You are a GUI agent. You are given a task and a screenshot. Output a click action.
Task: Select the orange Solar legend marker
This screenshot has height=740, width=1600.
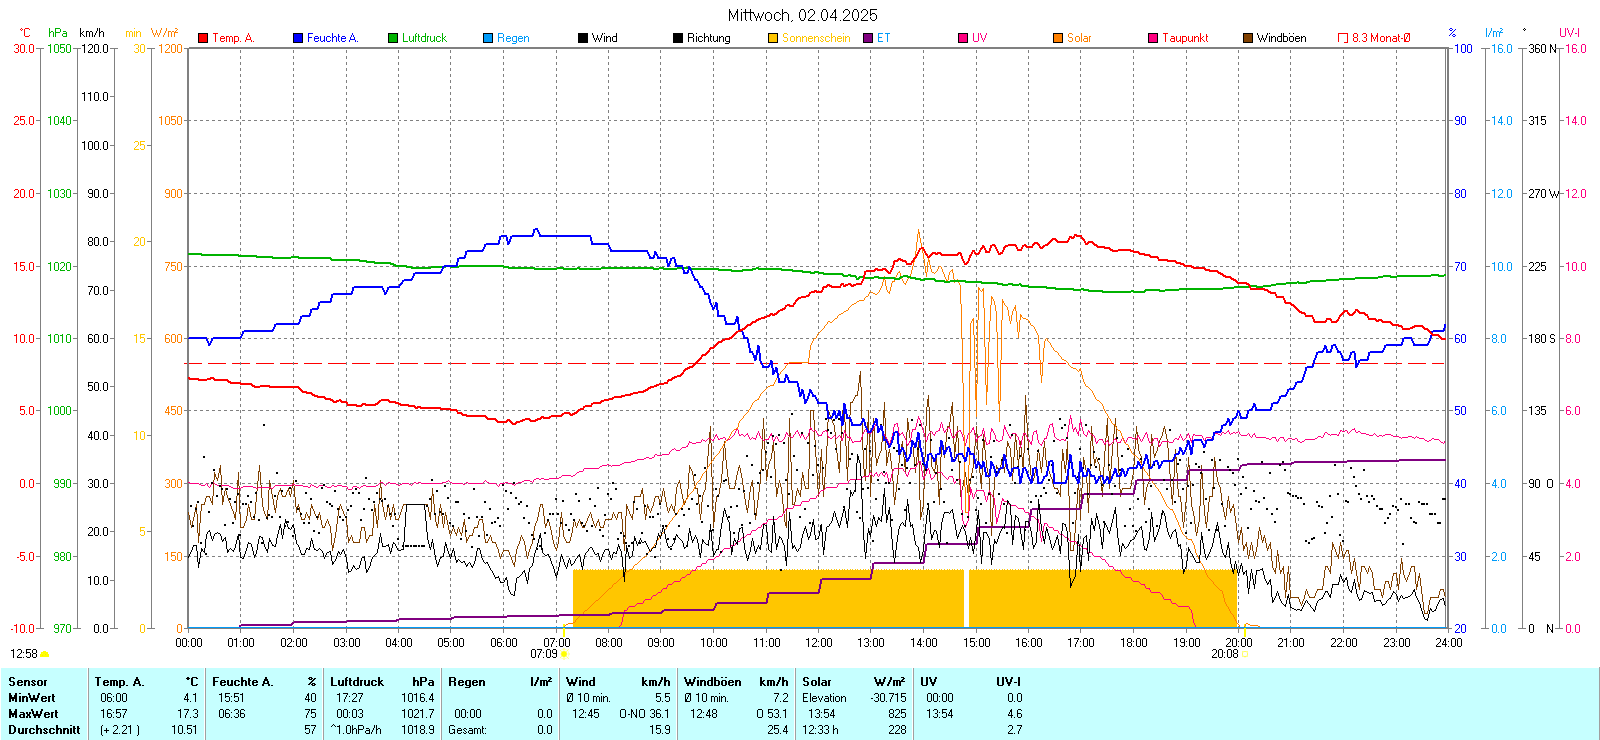(x=1058, y=38)
